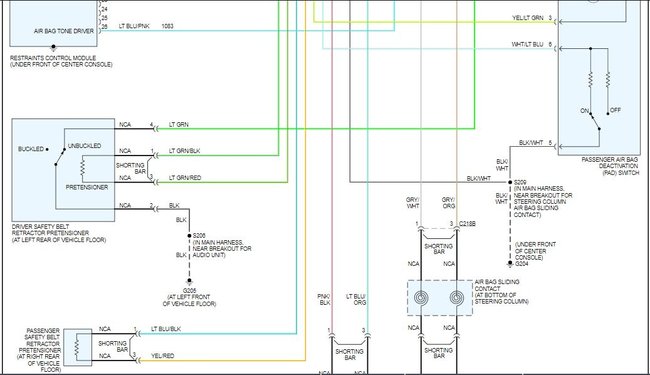Screen dimensions: 650x375
Task: Click the AT LEFT FRONT OF VEHICLE FLOOR note
Action: click(x=189, y=300)
